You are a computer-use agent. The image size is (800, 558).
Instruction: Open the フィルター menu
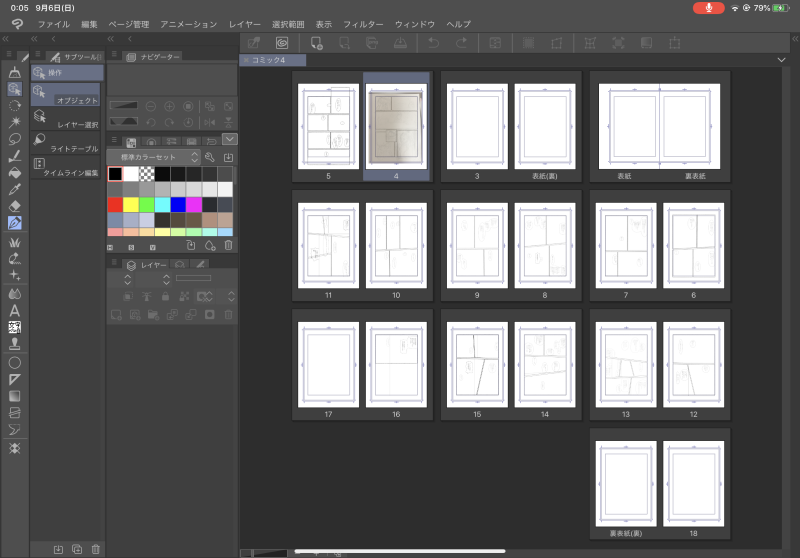tap(363, 23)
